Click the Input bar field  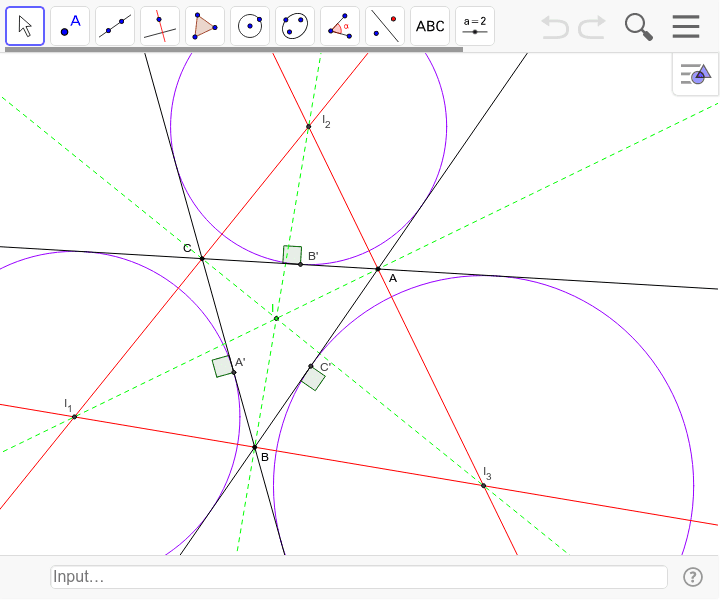pos(359,577)
